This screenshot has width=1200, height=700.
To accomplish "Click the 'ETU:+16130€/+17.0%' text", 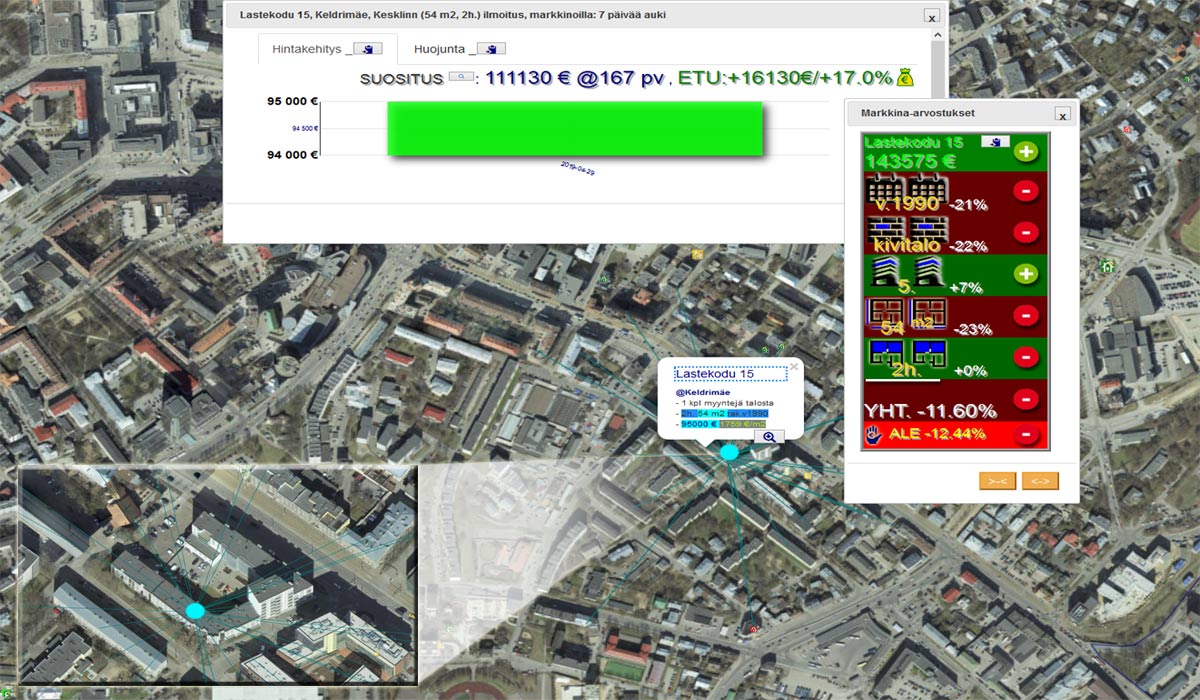I will pyautogui.click(x=785, y=78).
